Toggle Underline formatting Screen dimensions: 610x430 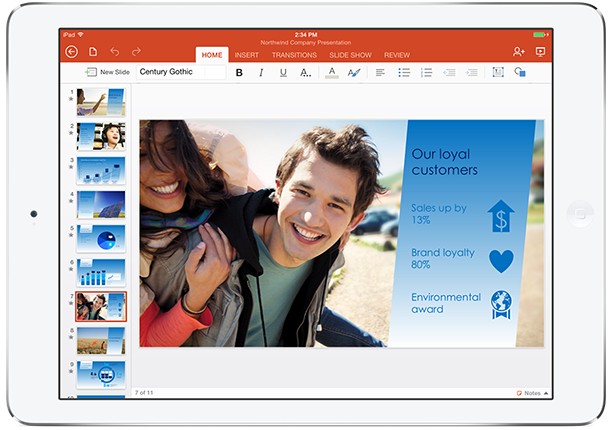[x=283, y=72]
